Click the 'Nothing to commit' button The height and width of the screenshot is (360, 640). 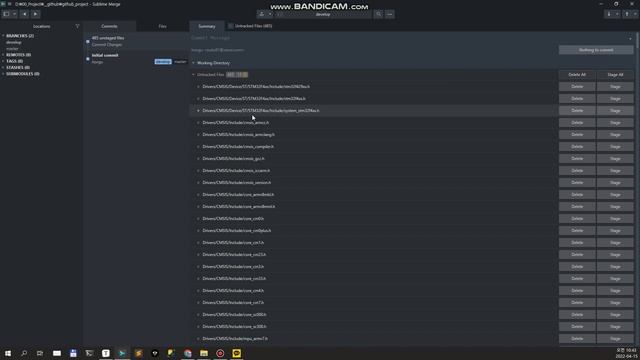click(596, 50)
